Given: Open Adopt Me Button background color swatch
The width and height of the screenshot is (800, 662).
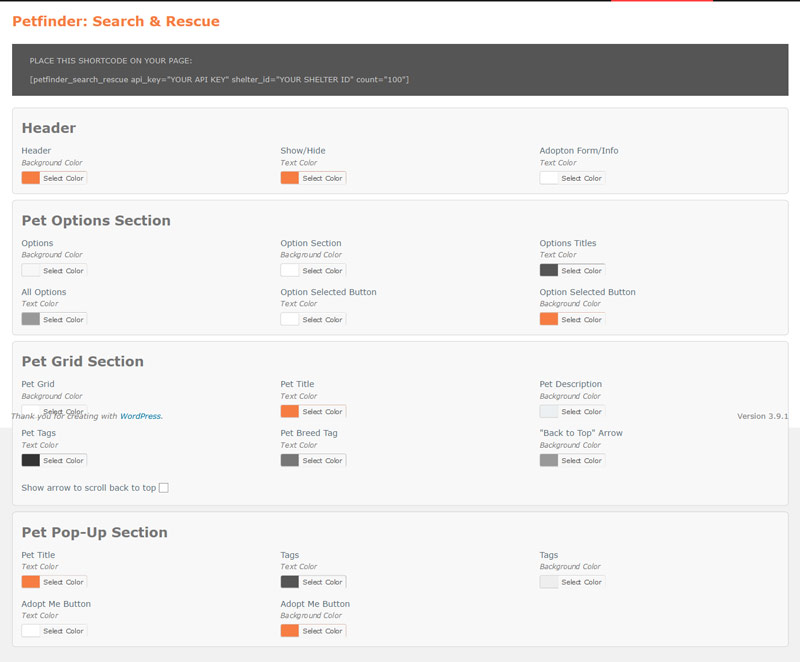Looking at the screenshot, I should tap(290, 631).
